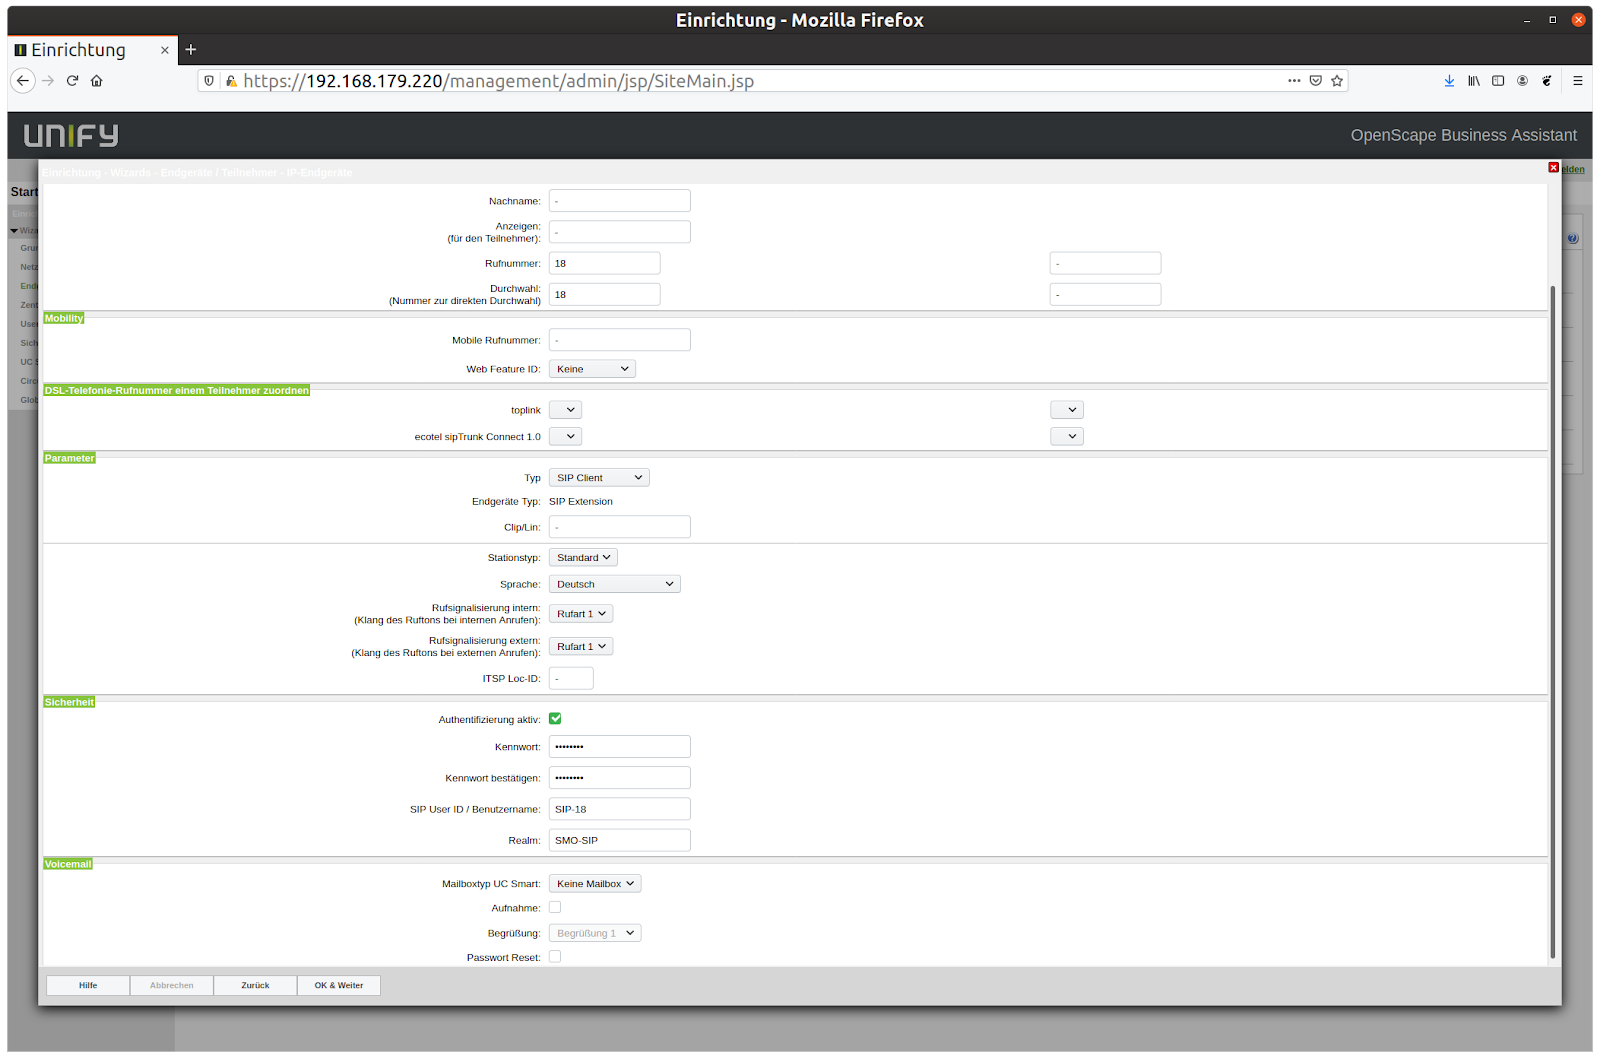Click the Unify logo
Screen dimensions: 1600x1059
[x=71, y=135]
